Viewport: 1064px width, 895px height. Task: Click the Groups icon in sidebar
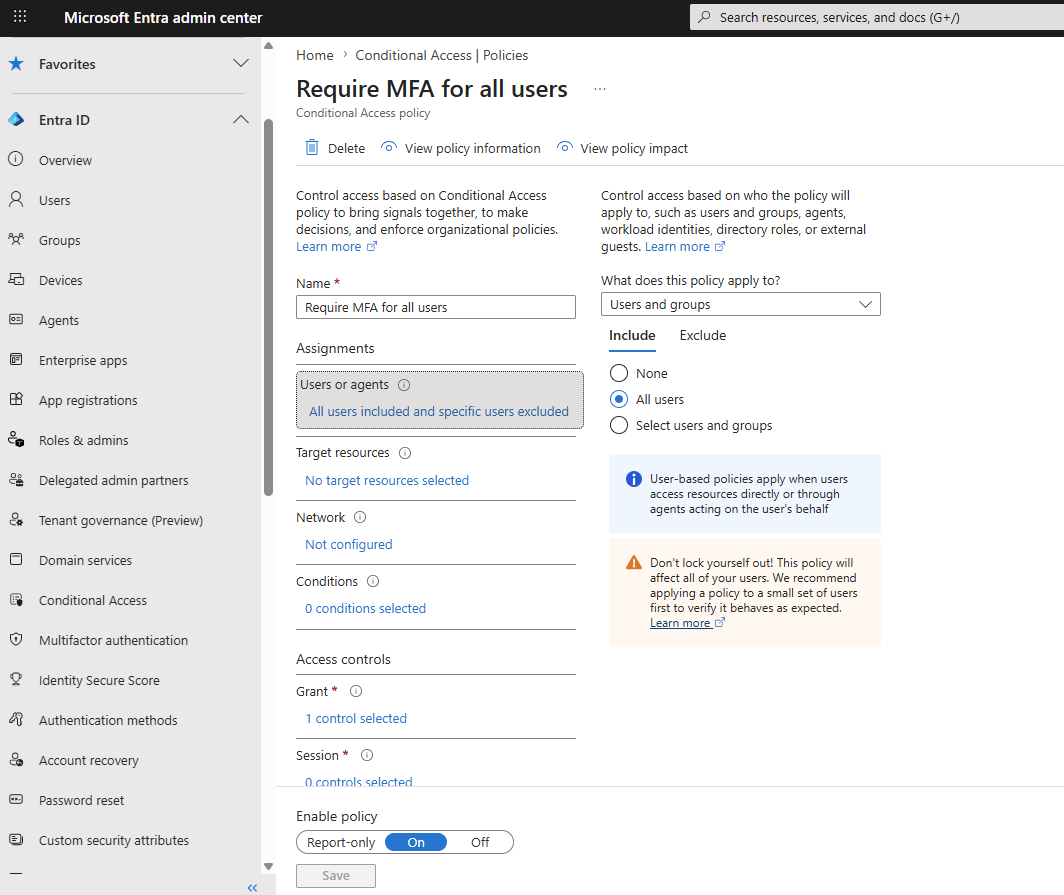pyautogui.click(x=16, y=239)
